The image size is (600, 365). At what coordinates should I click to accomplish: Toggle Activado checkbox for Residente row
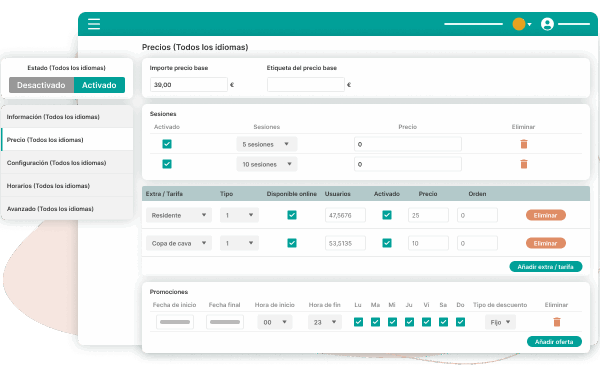point(387,215)
